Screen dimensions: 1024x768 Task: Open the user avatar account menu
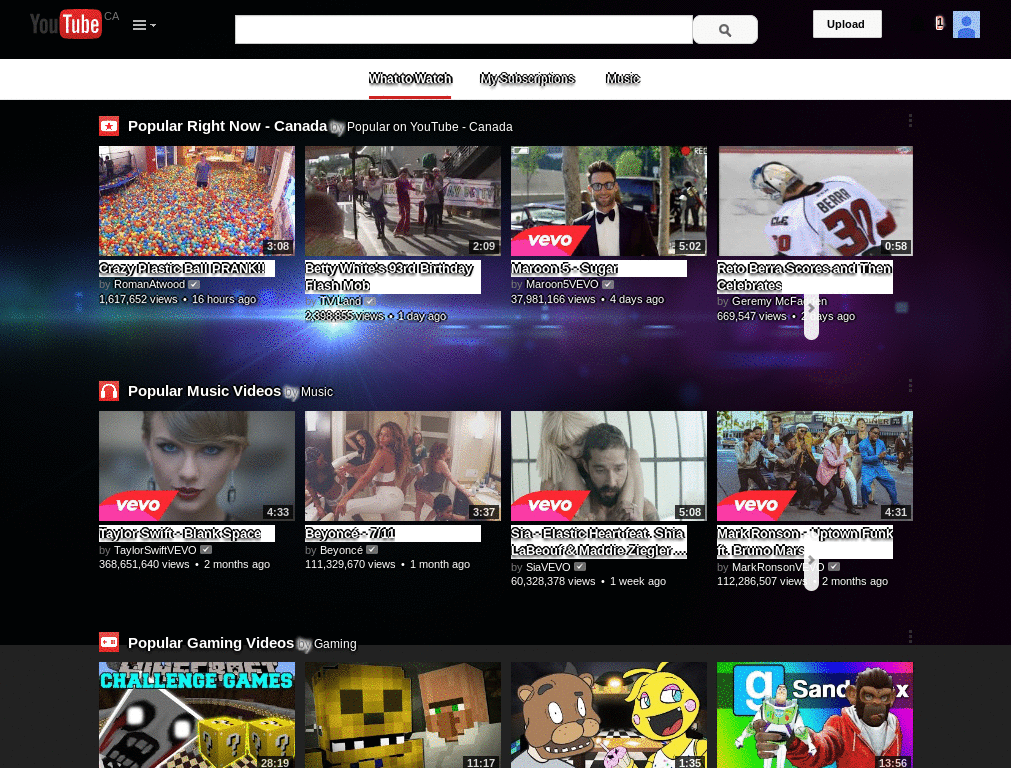click(966, 24)
